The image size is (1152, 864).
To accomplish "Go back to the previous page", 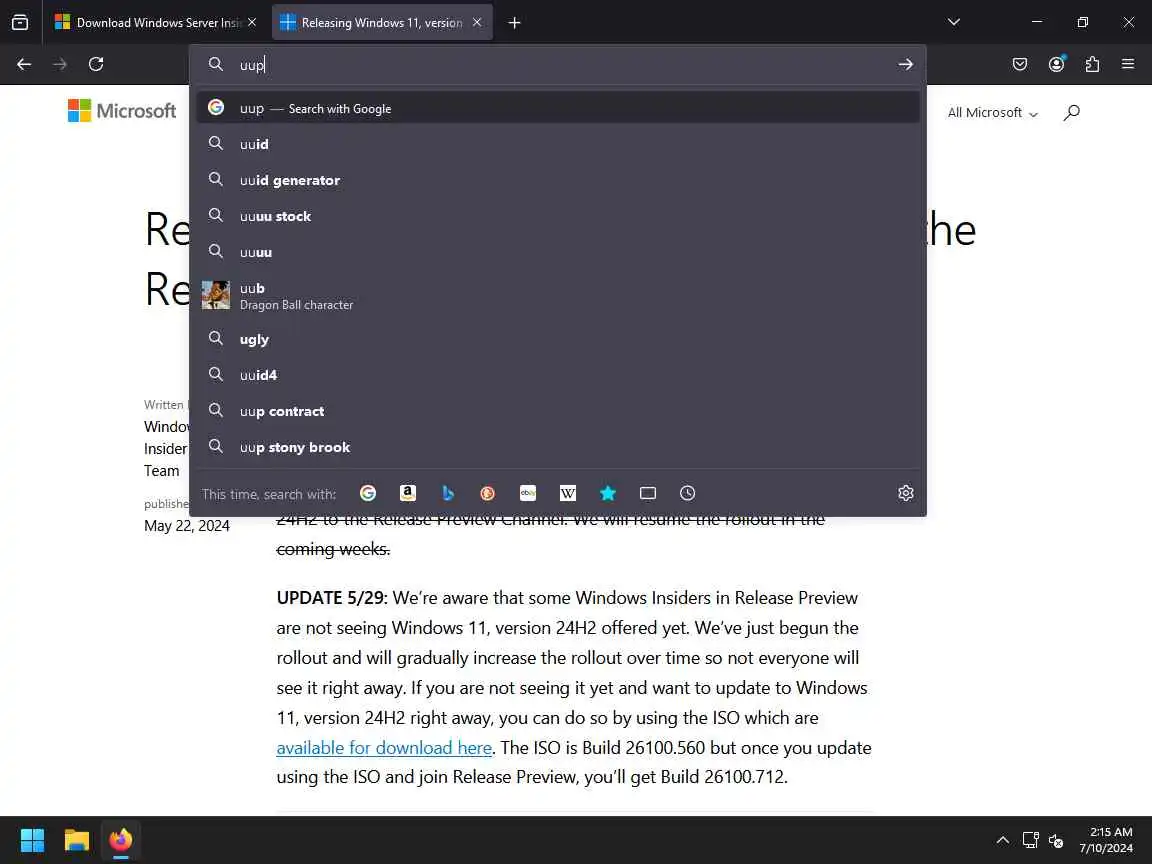I will pos(24,65).
